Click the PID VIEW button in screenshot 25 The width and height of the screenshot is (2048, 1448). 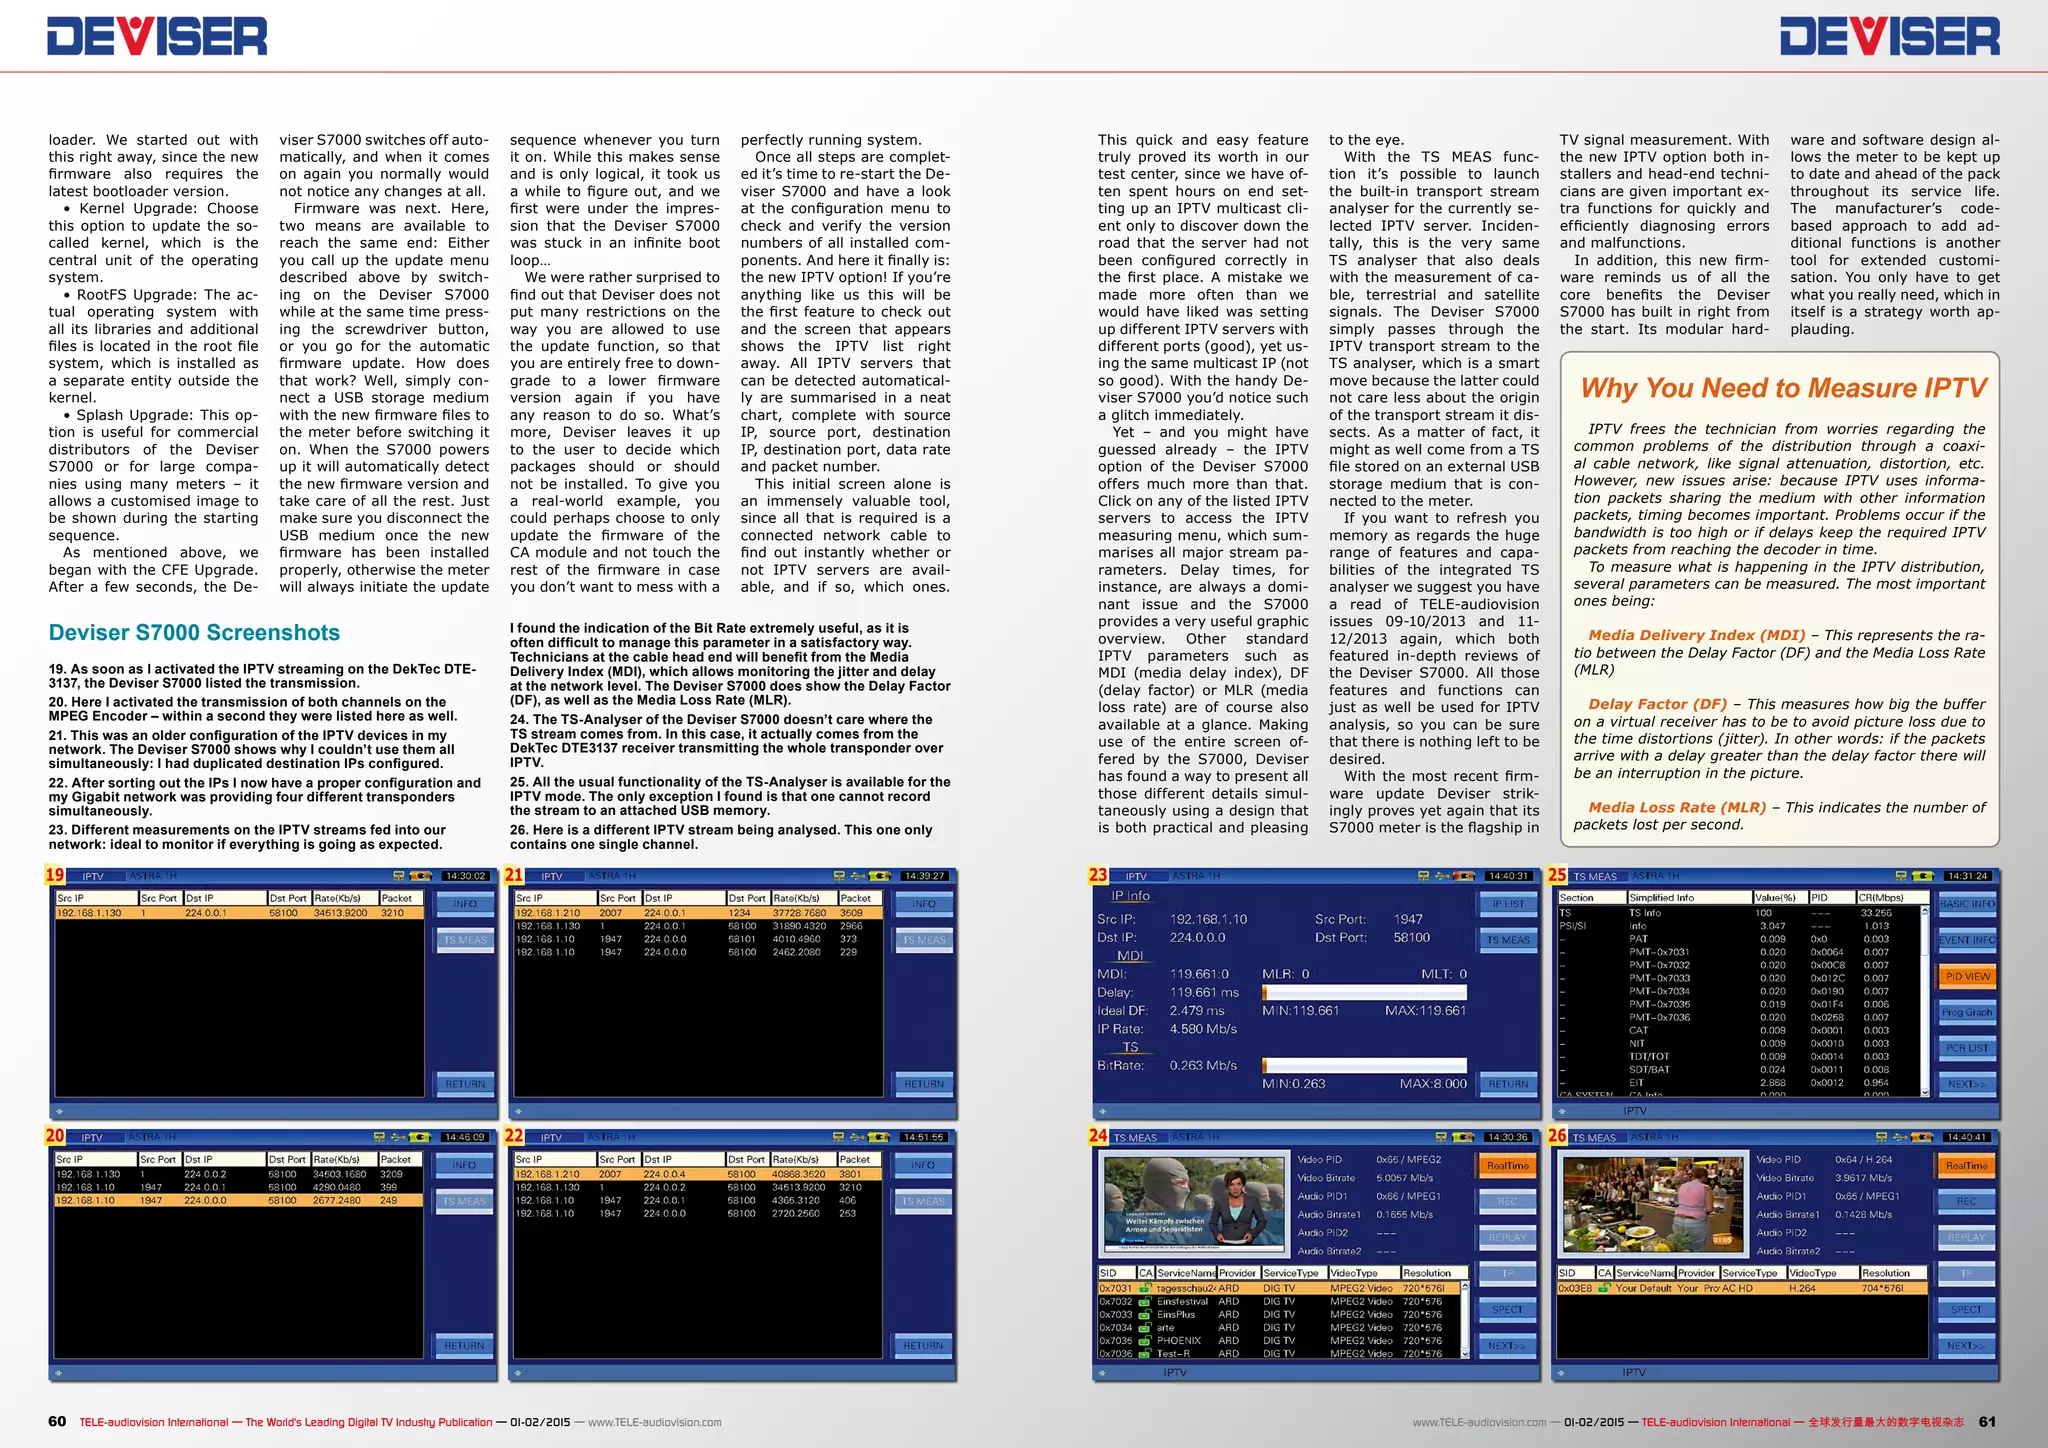click(1967, 976)
